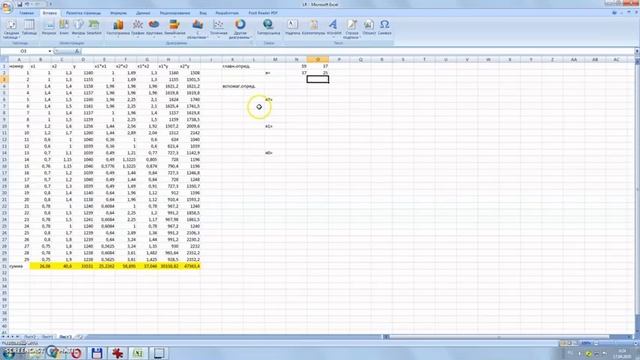Switch to the Разработчик tab
Image resolution: width=640 pixels, height=360 pixels.
coord(227,13)
